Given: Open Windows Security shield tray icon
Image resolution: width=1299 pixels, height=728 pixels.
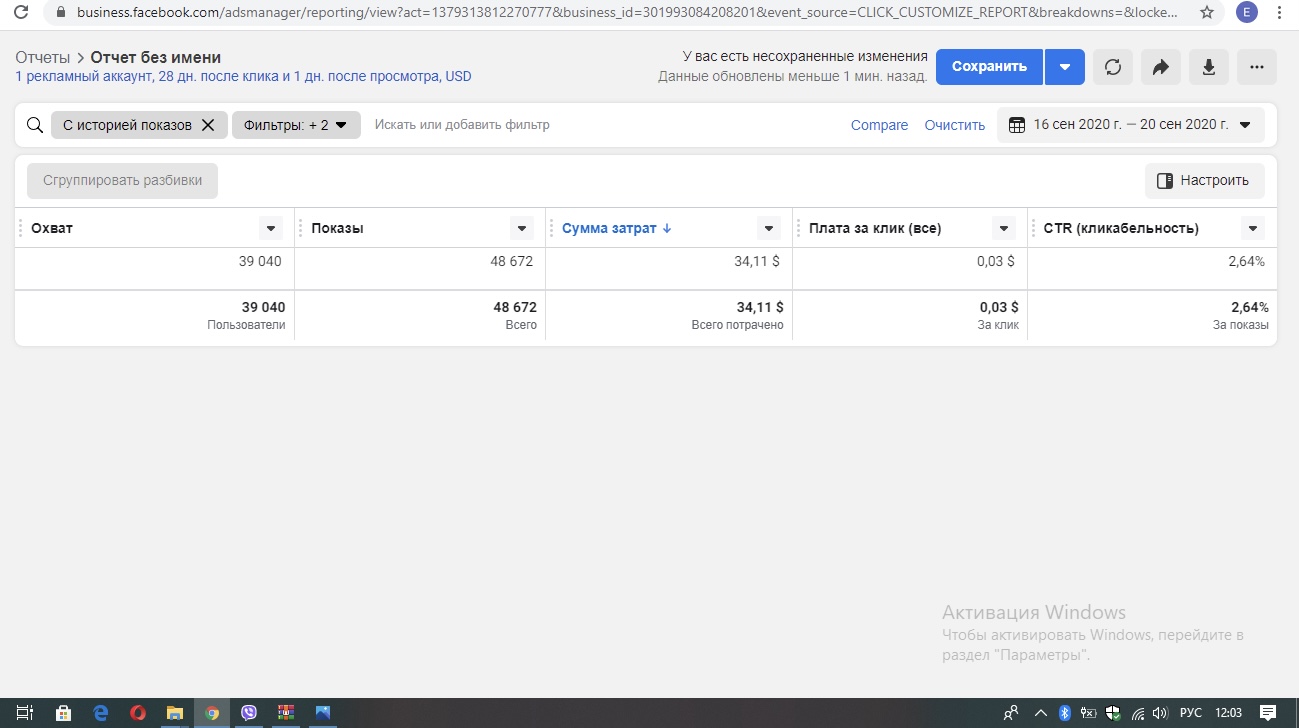Looking at the screenshot, I should point(1113,713).
